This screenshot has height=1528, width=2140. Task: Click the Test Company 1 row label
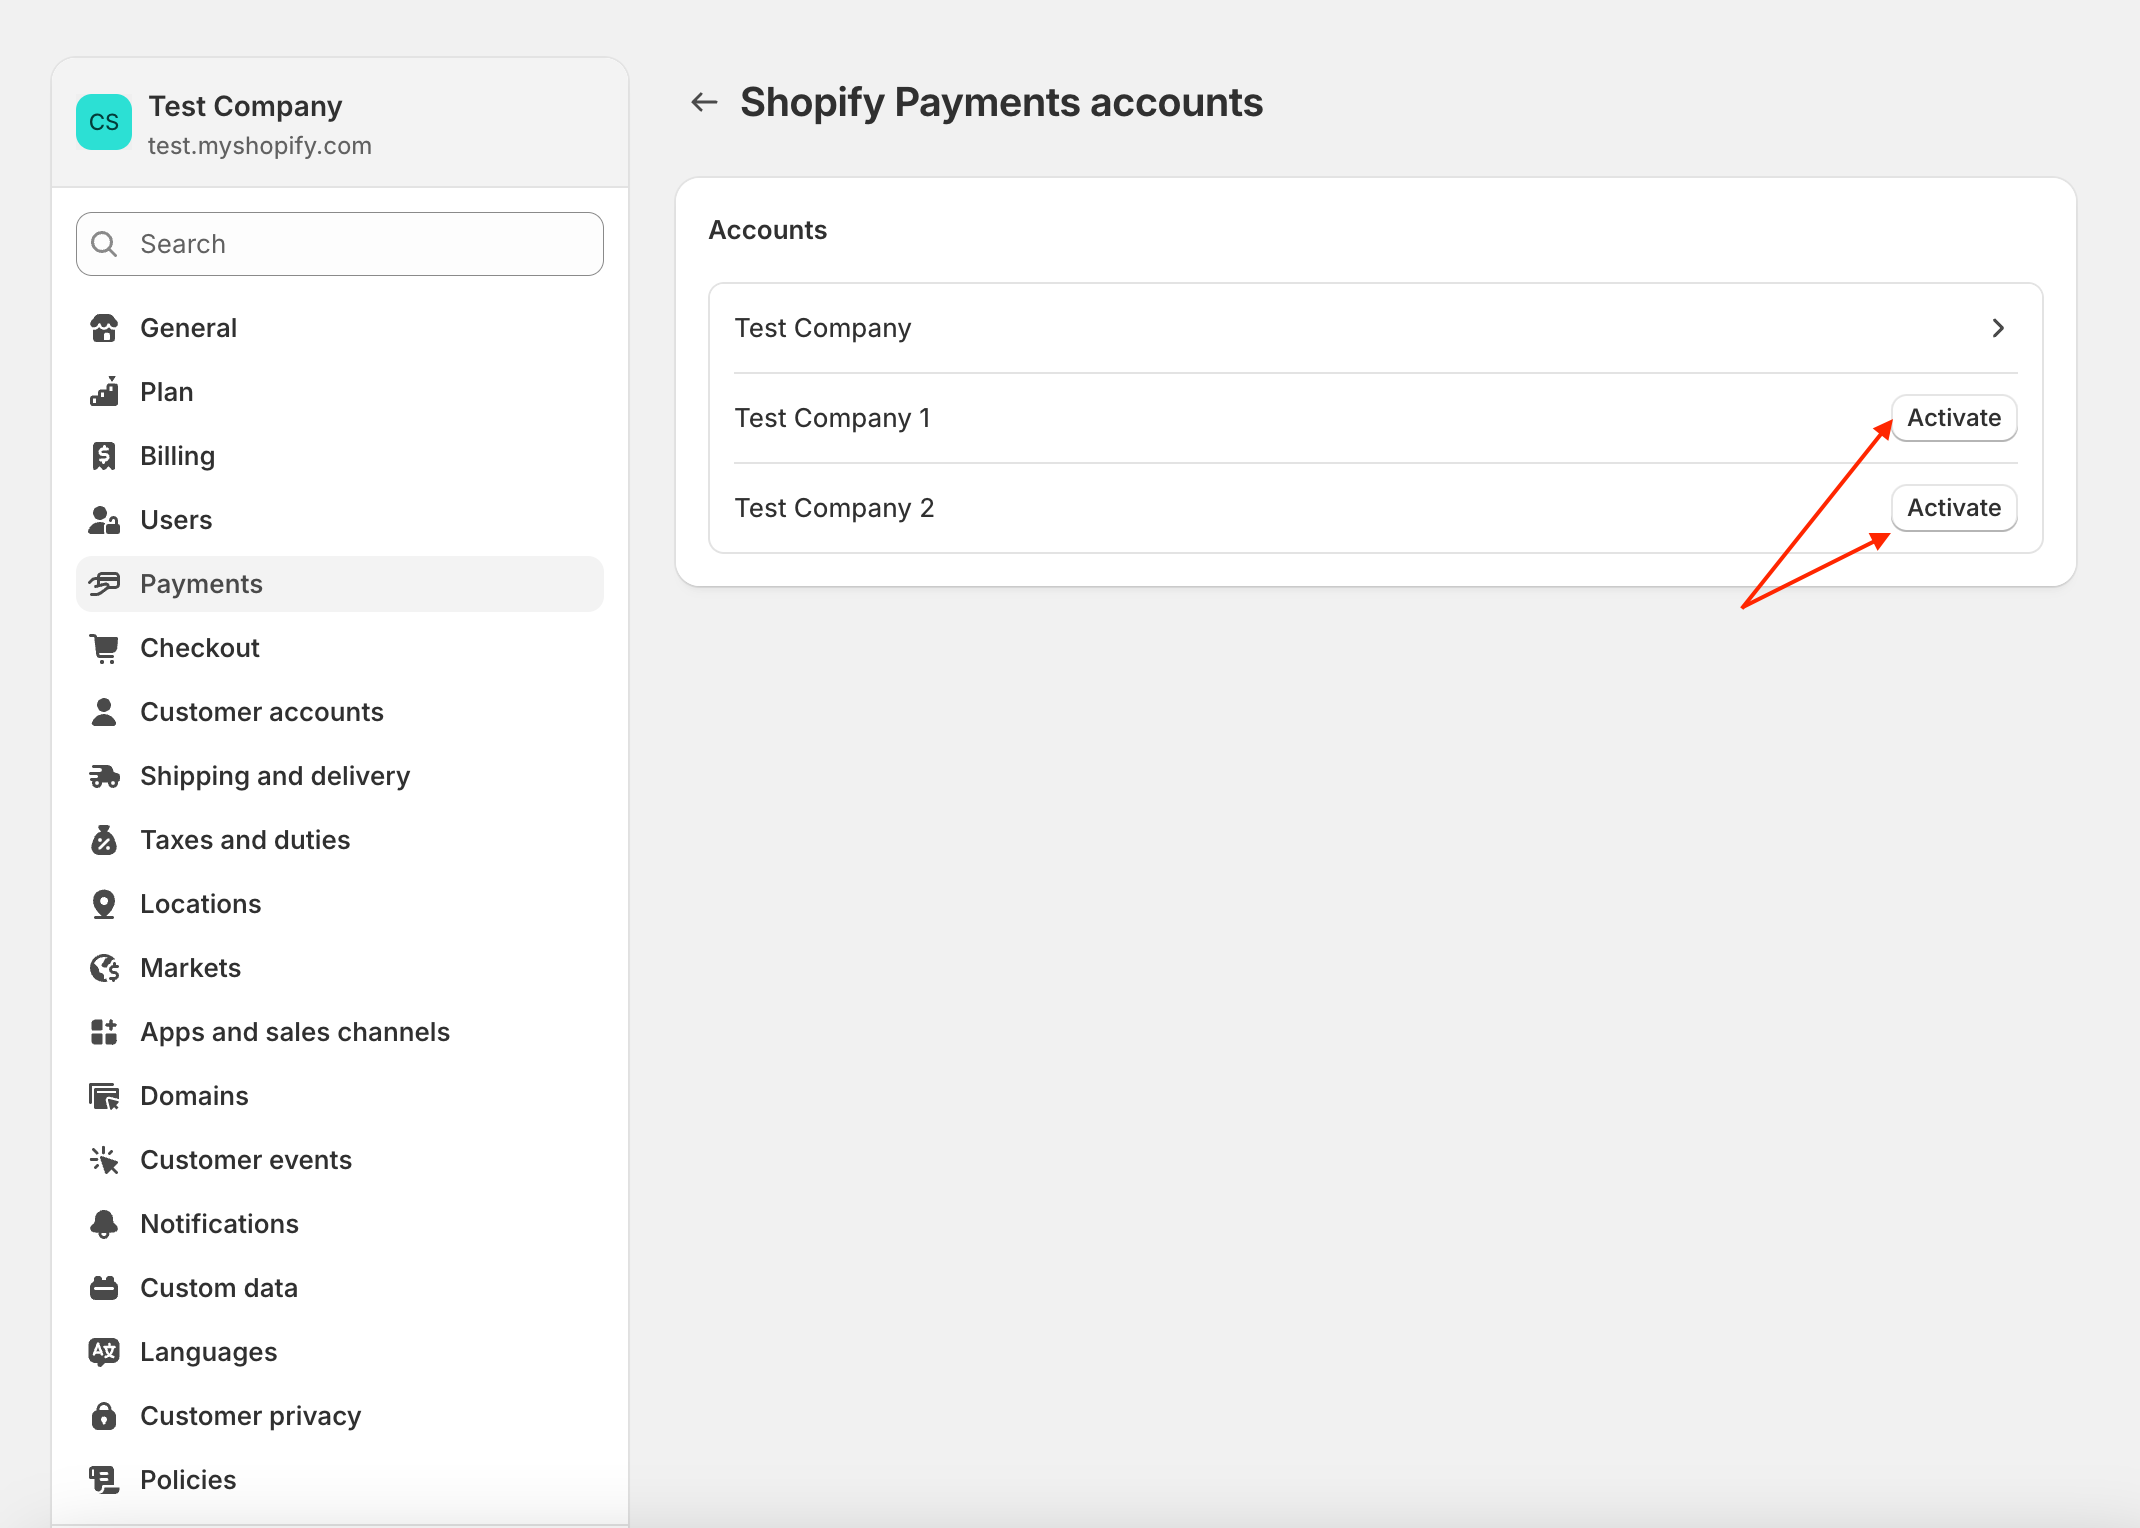(x=833, y=418)
